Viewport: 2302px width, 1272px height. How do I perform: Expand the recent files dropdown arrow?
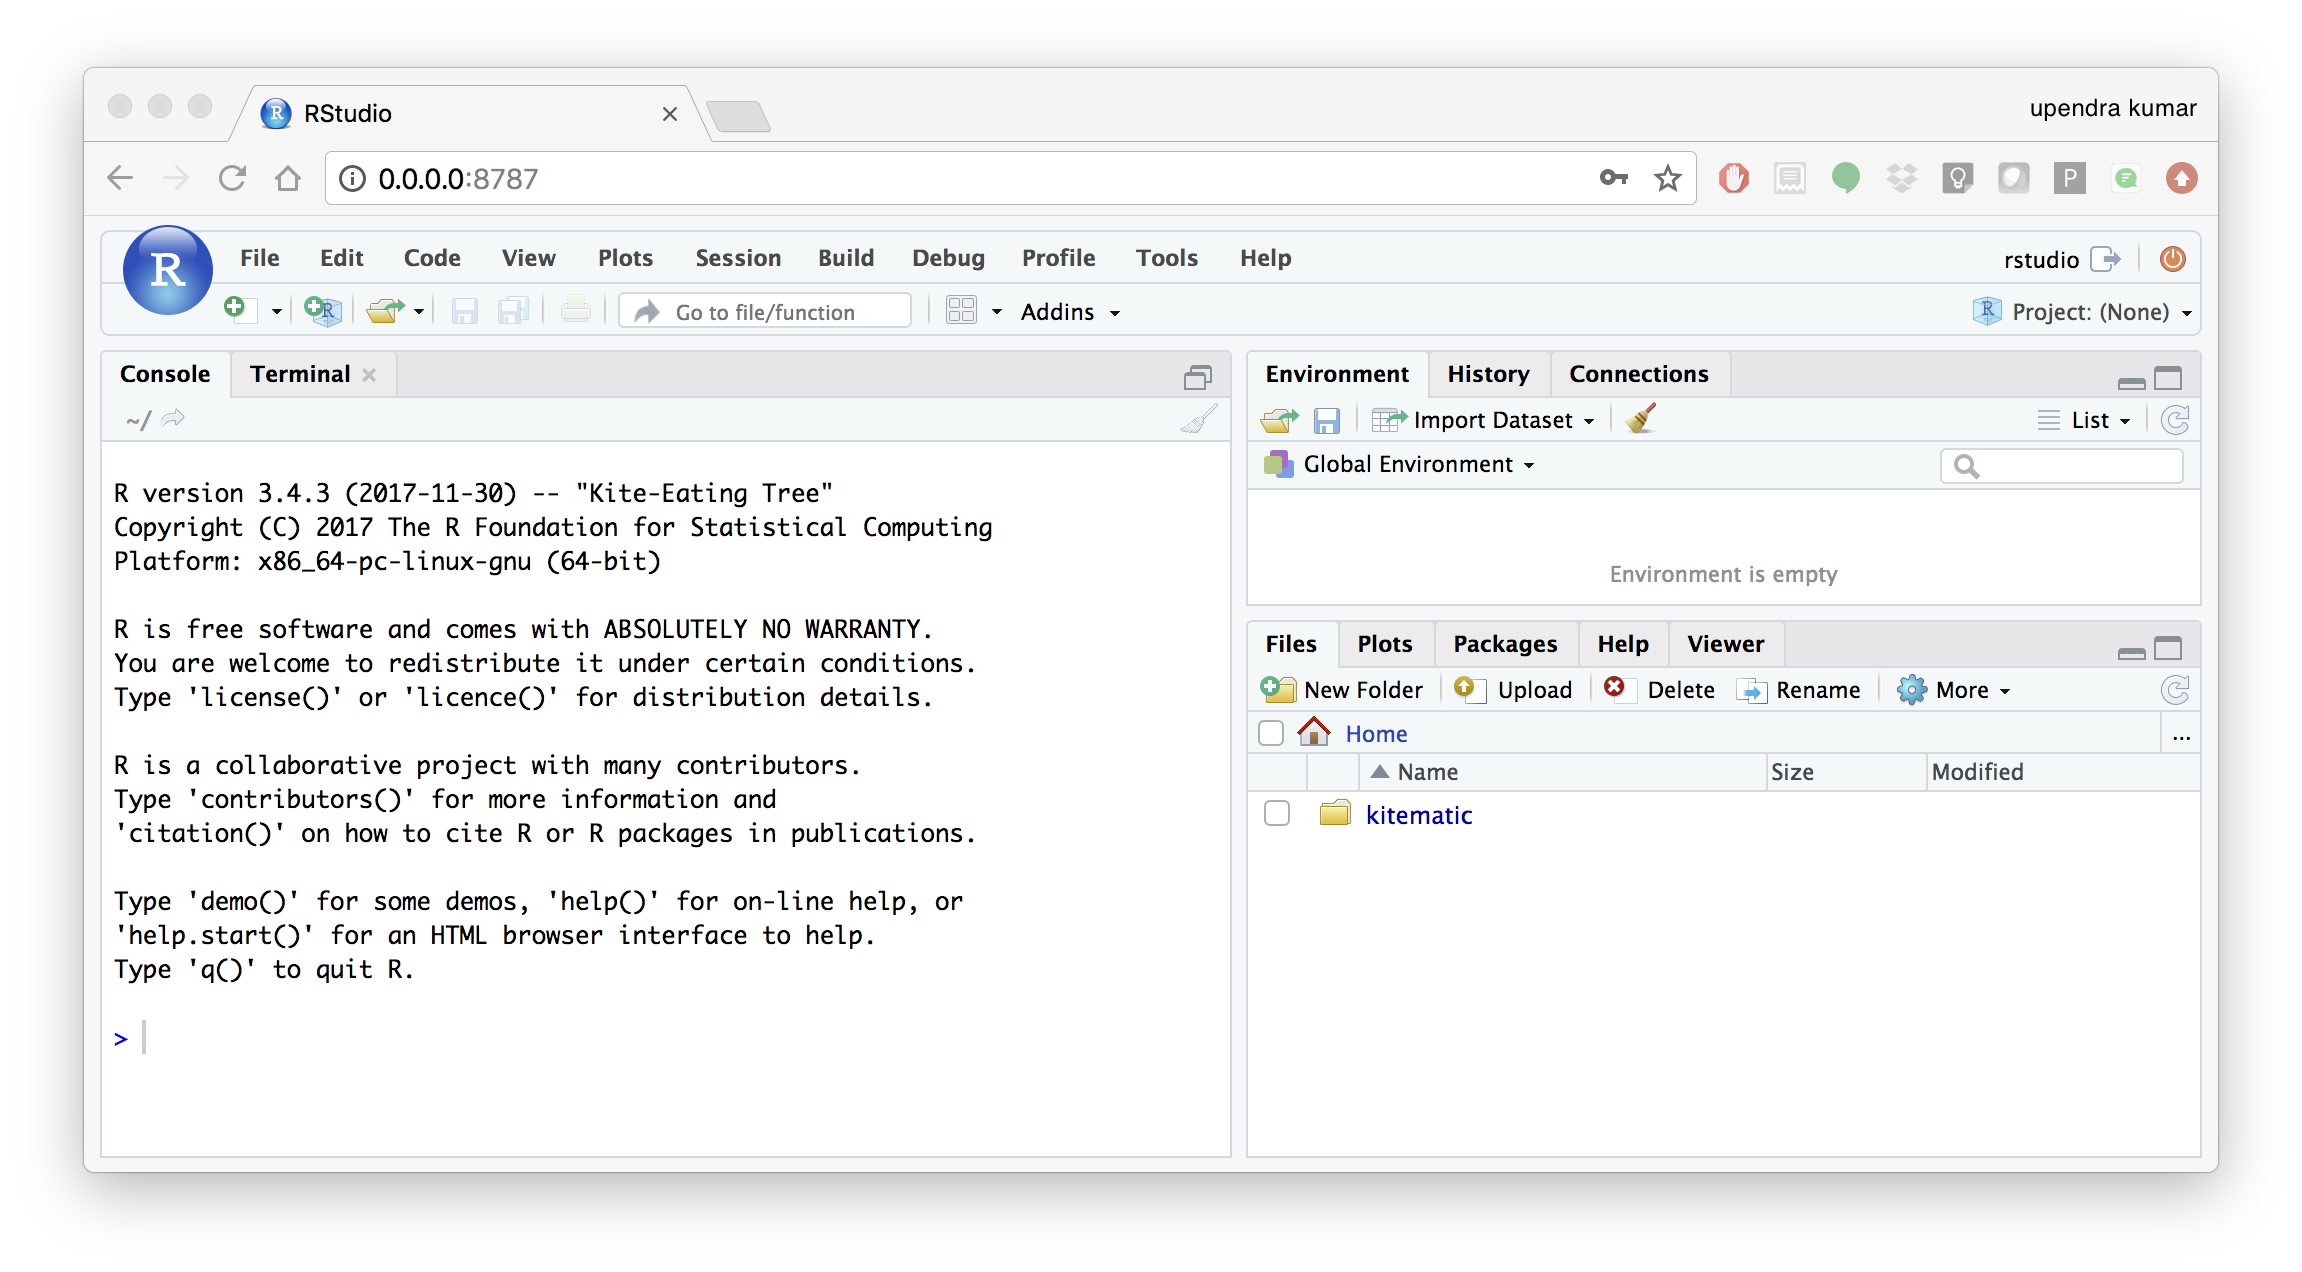419,312
